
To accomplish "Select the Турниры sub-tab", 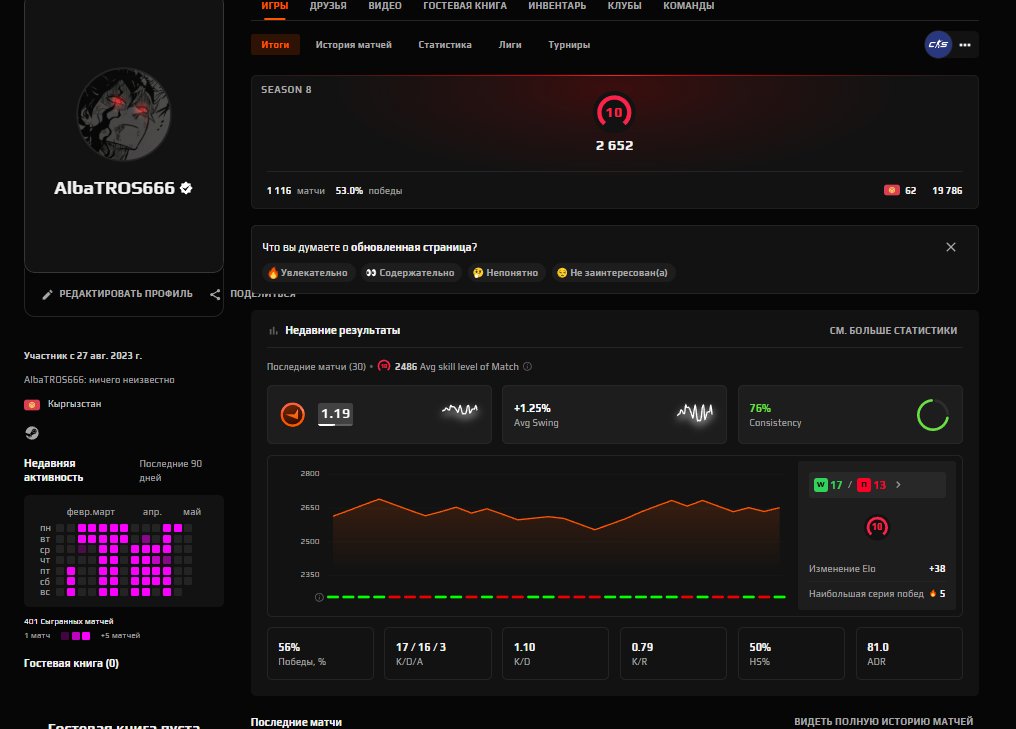I will [569, 45].
